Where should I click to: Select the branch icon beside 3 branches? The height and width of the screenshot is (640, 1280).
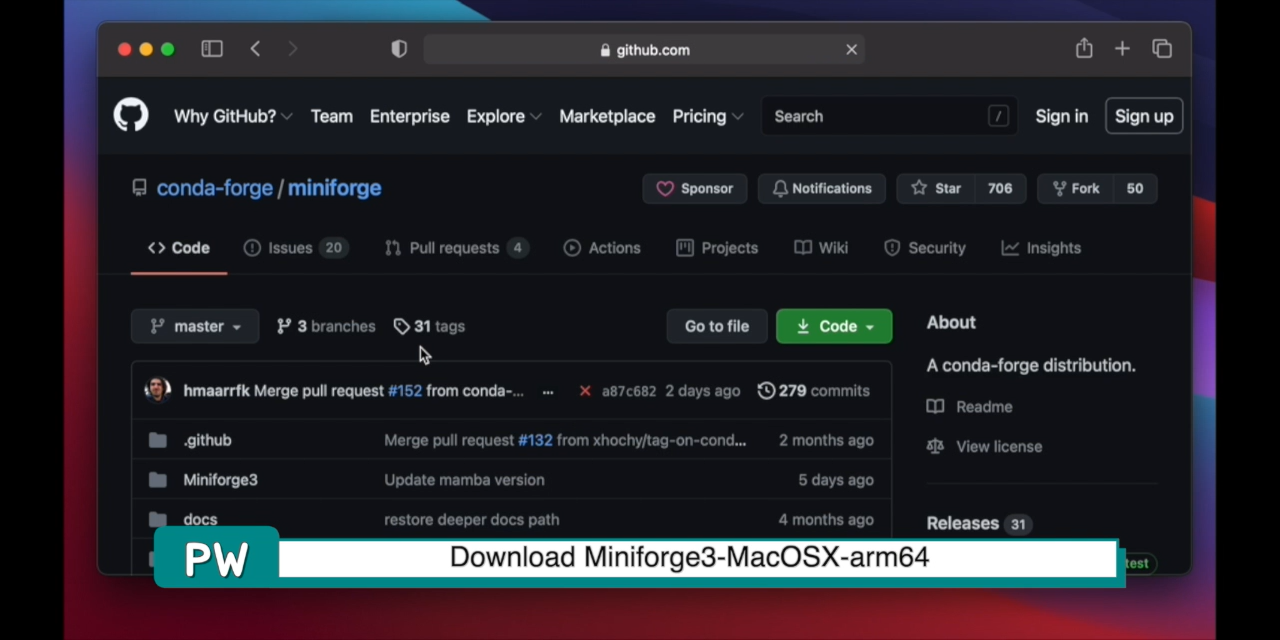tap(284, 326)
